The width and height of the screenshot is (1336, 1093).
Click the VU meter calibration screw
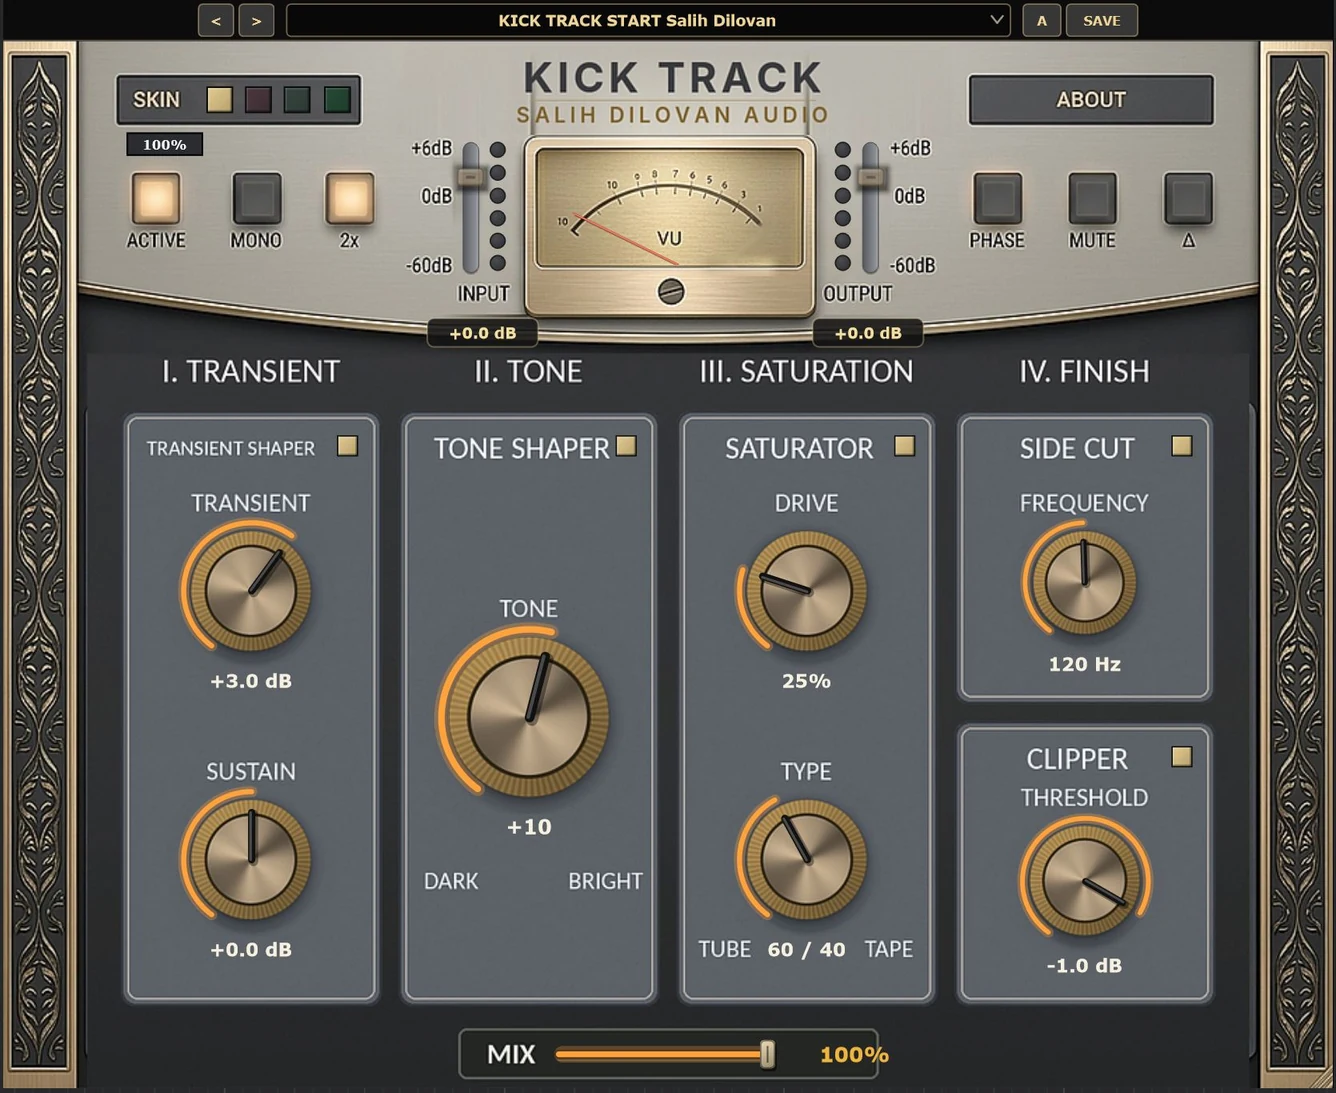coord(671,291)
